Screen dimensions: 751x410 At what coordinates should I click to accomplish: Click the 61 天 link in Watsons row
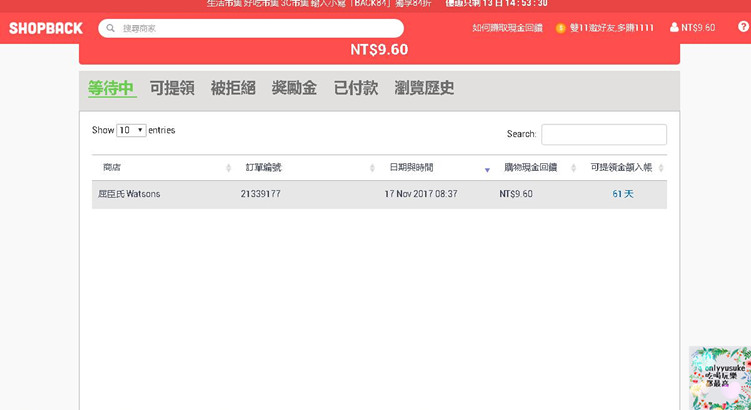623,194
